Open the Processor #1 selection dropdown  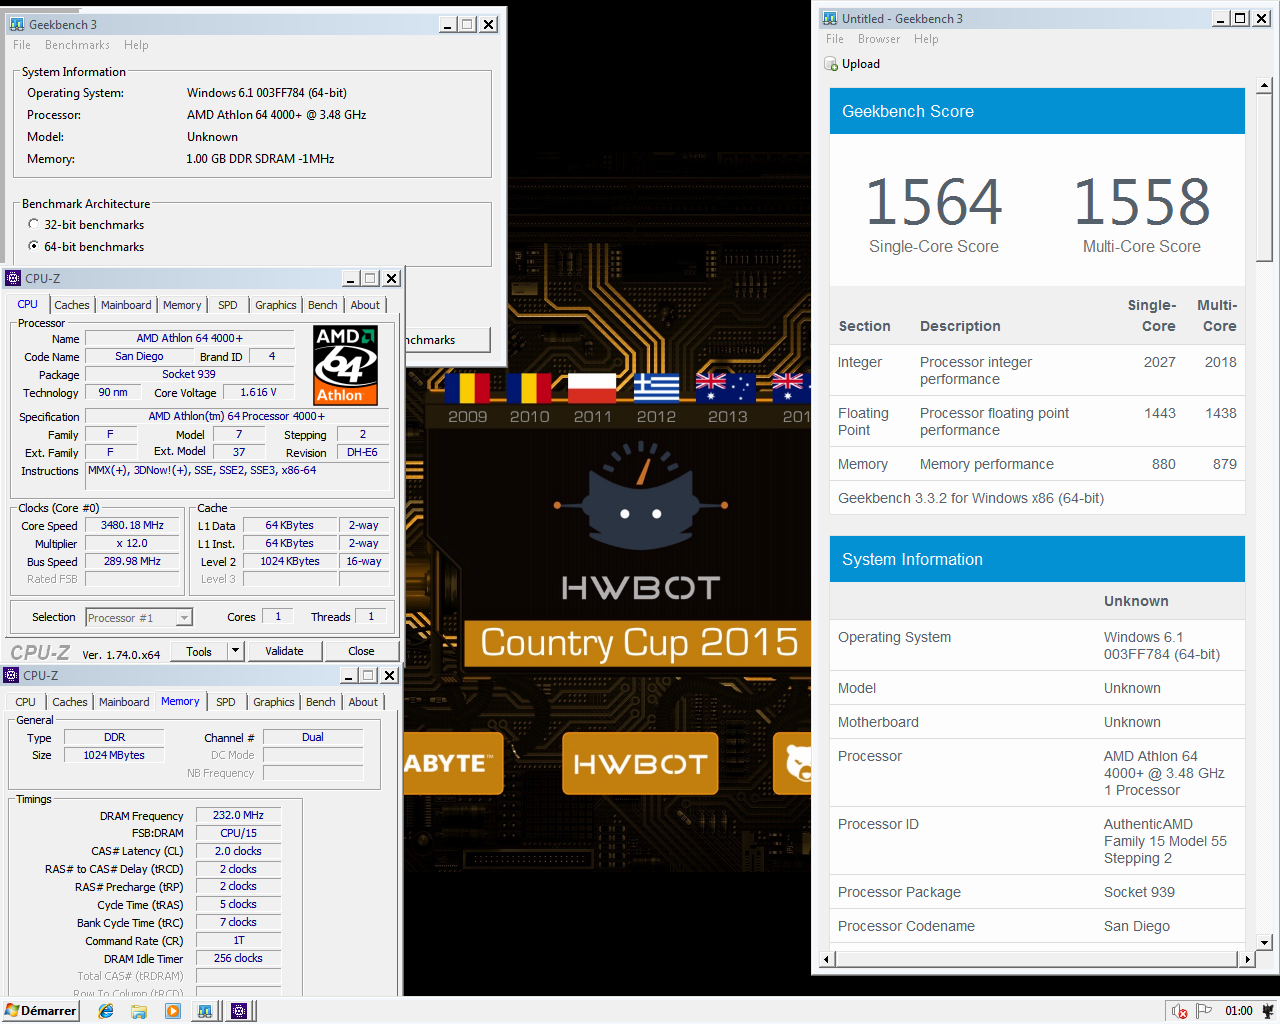coord(184,618)
